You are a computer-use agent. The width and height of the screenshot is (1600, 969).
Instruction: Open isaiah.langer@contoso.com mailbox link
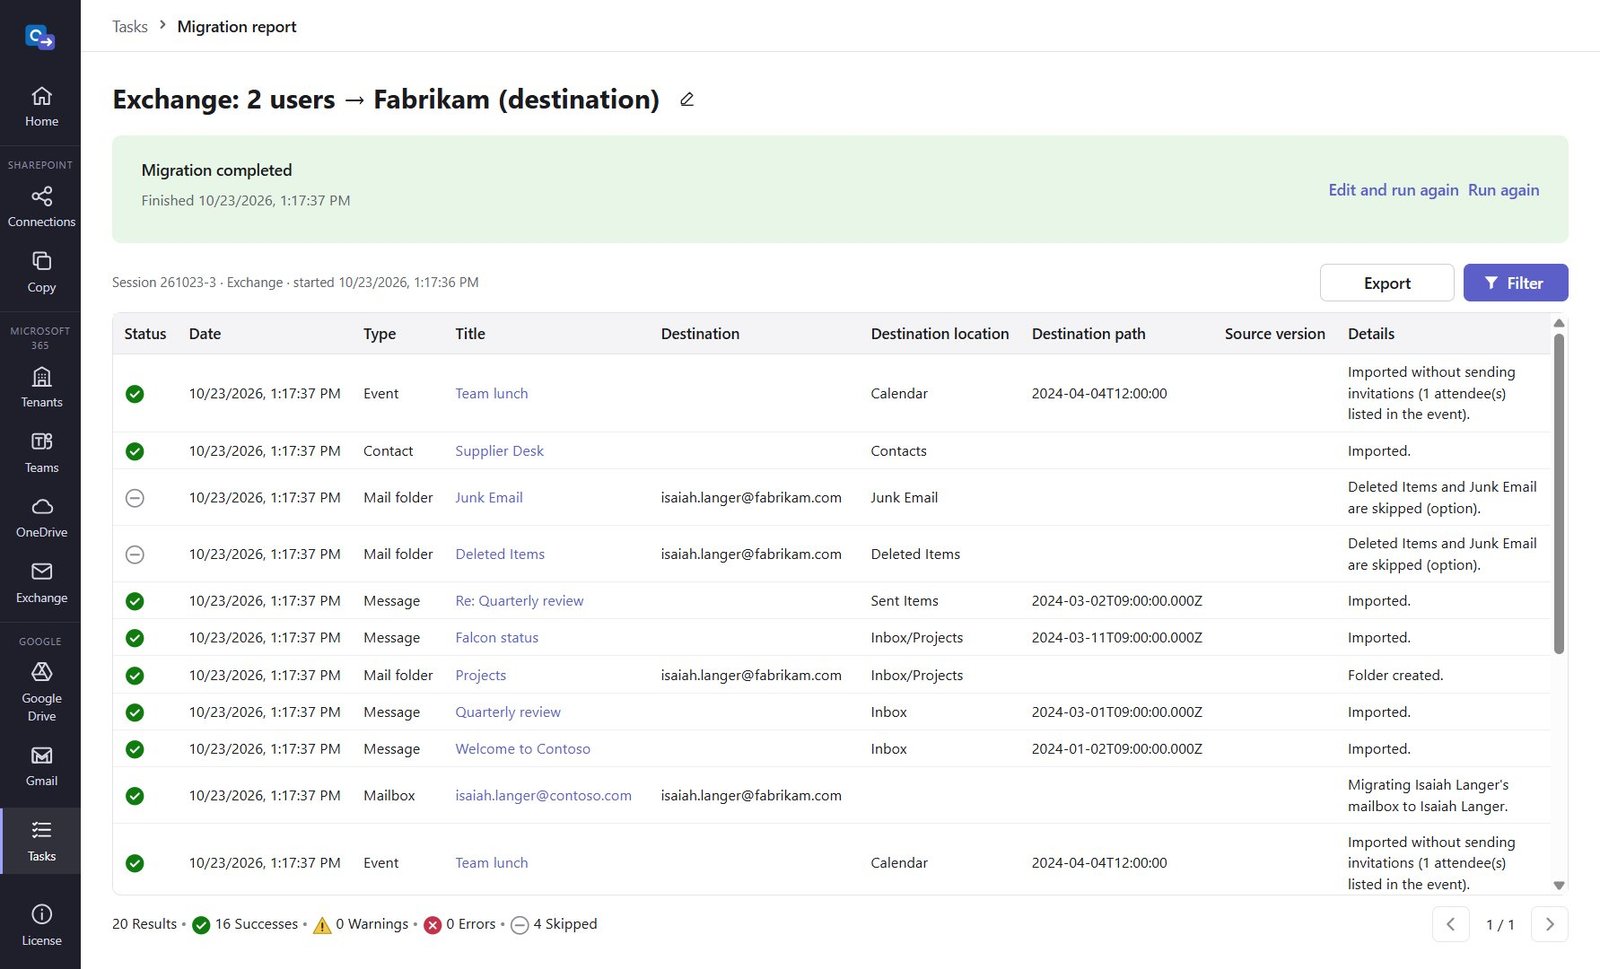click(x=543, y=796)
